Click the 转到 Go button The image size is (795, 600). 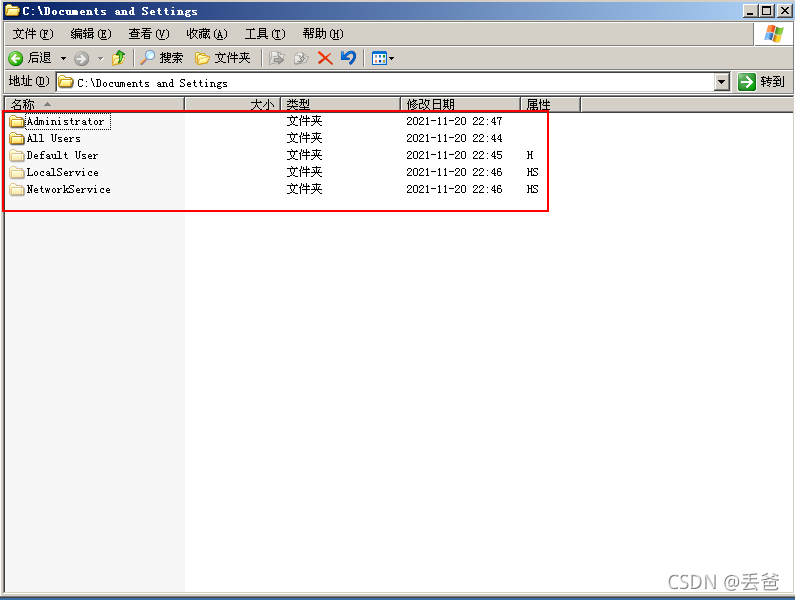click(762, 82)
